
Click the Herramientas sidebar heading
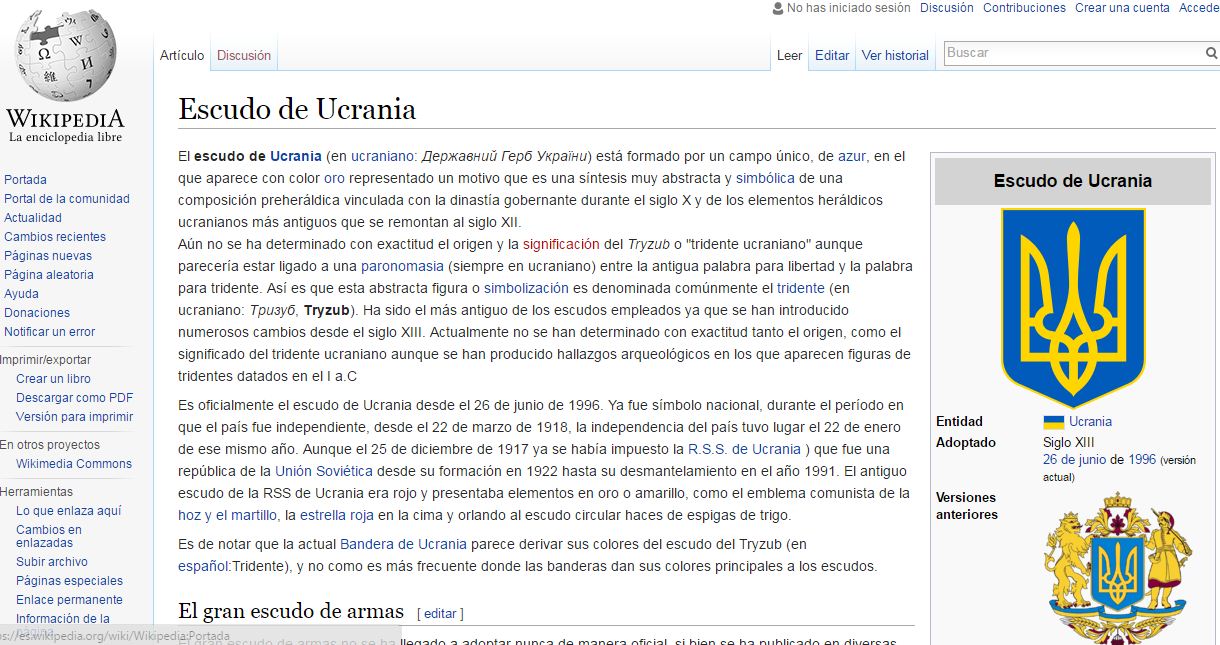click(36, 492)
